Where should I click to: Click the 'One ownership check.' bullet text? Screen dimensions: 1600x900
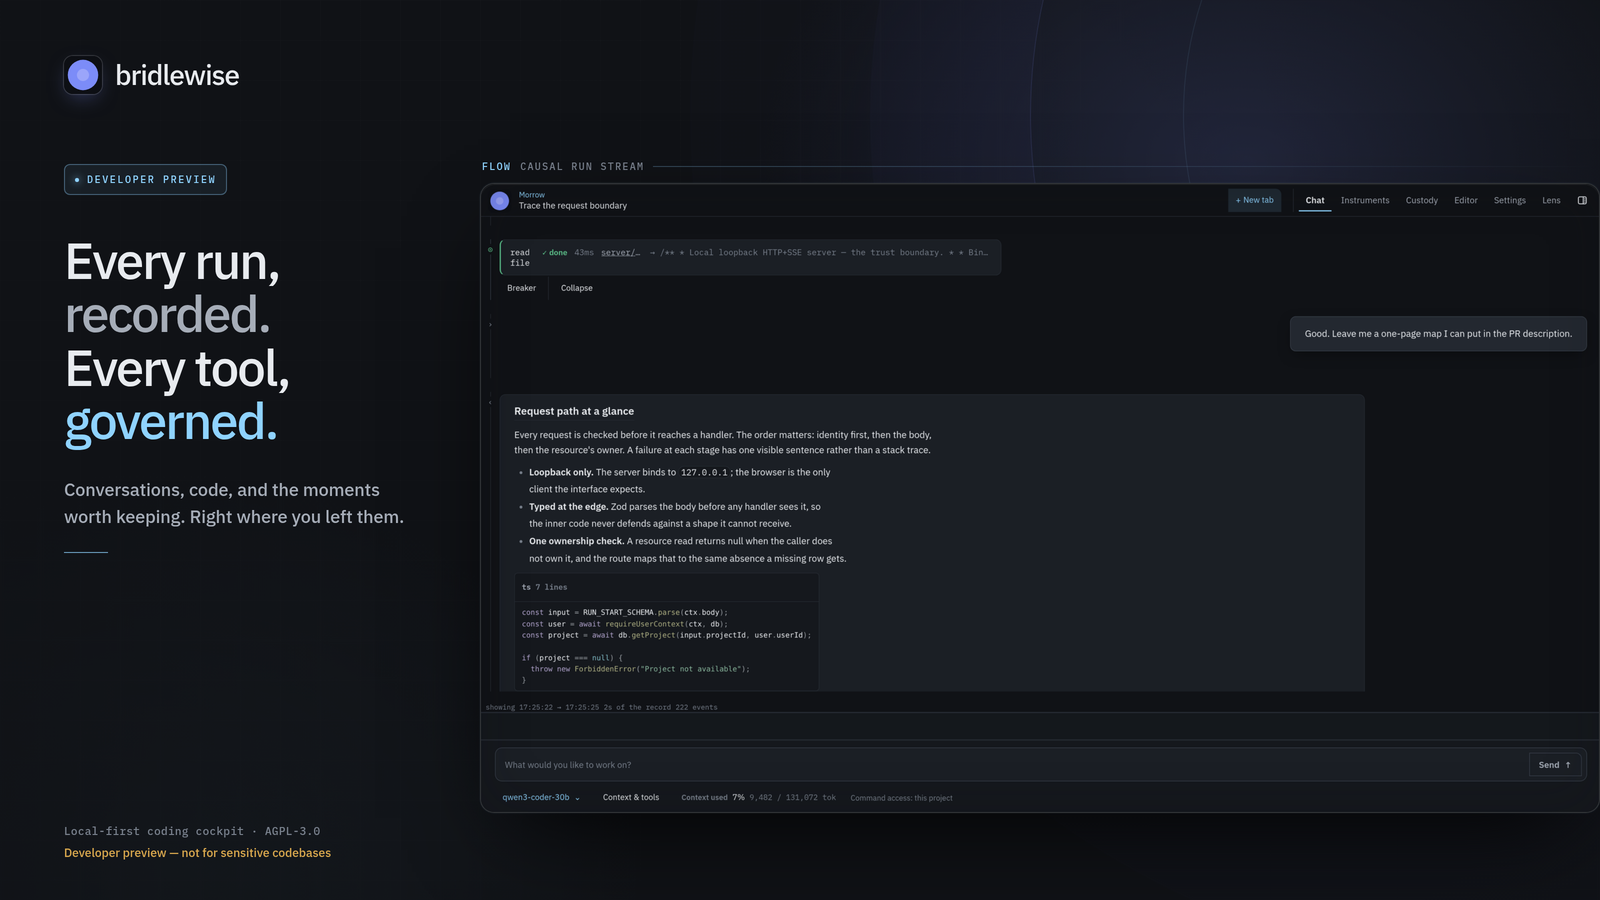[576, 541]
